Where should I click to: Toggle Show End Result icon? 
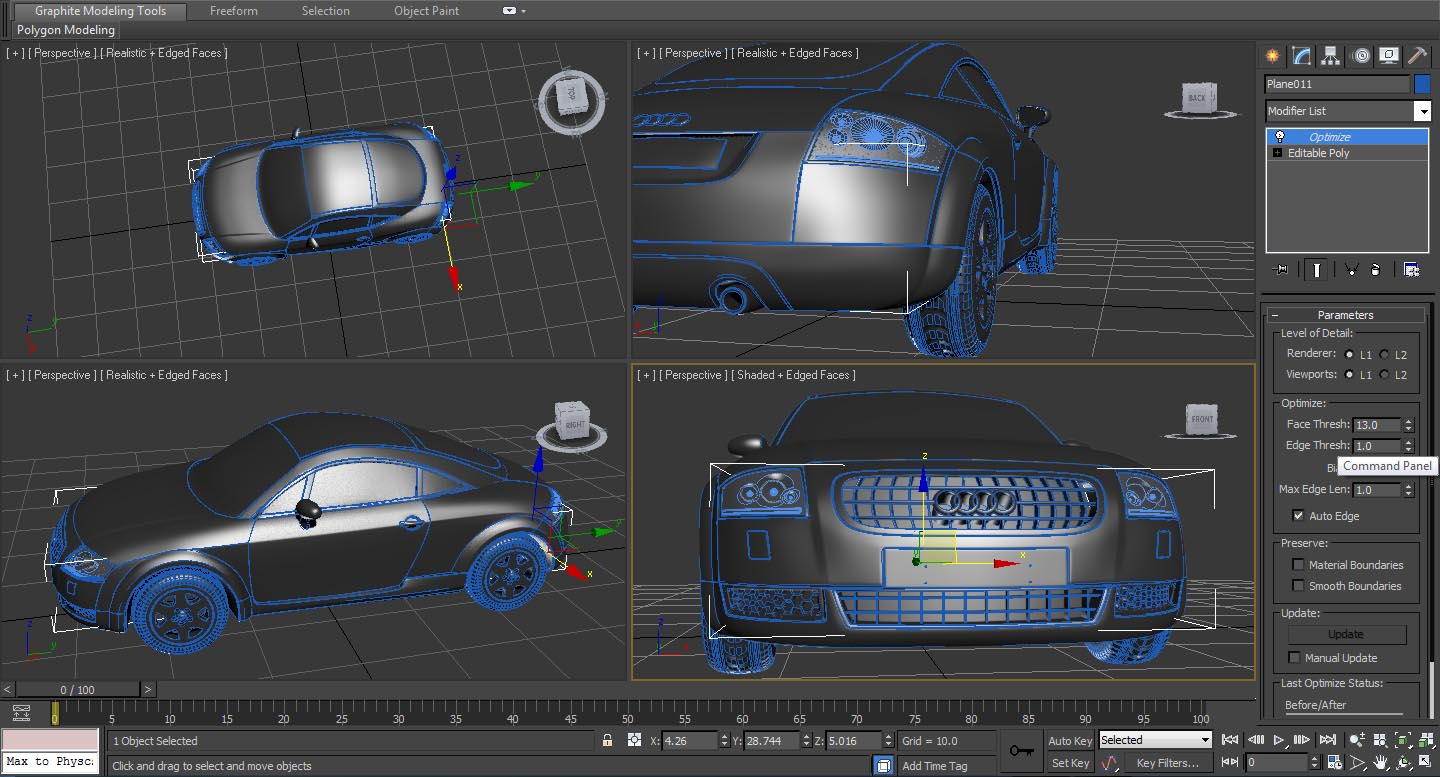tap(1317, 270)
